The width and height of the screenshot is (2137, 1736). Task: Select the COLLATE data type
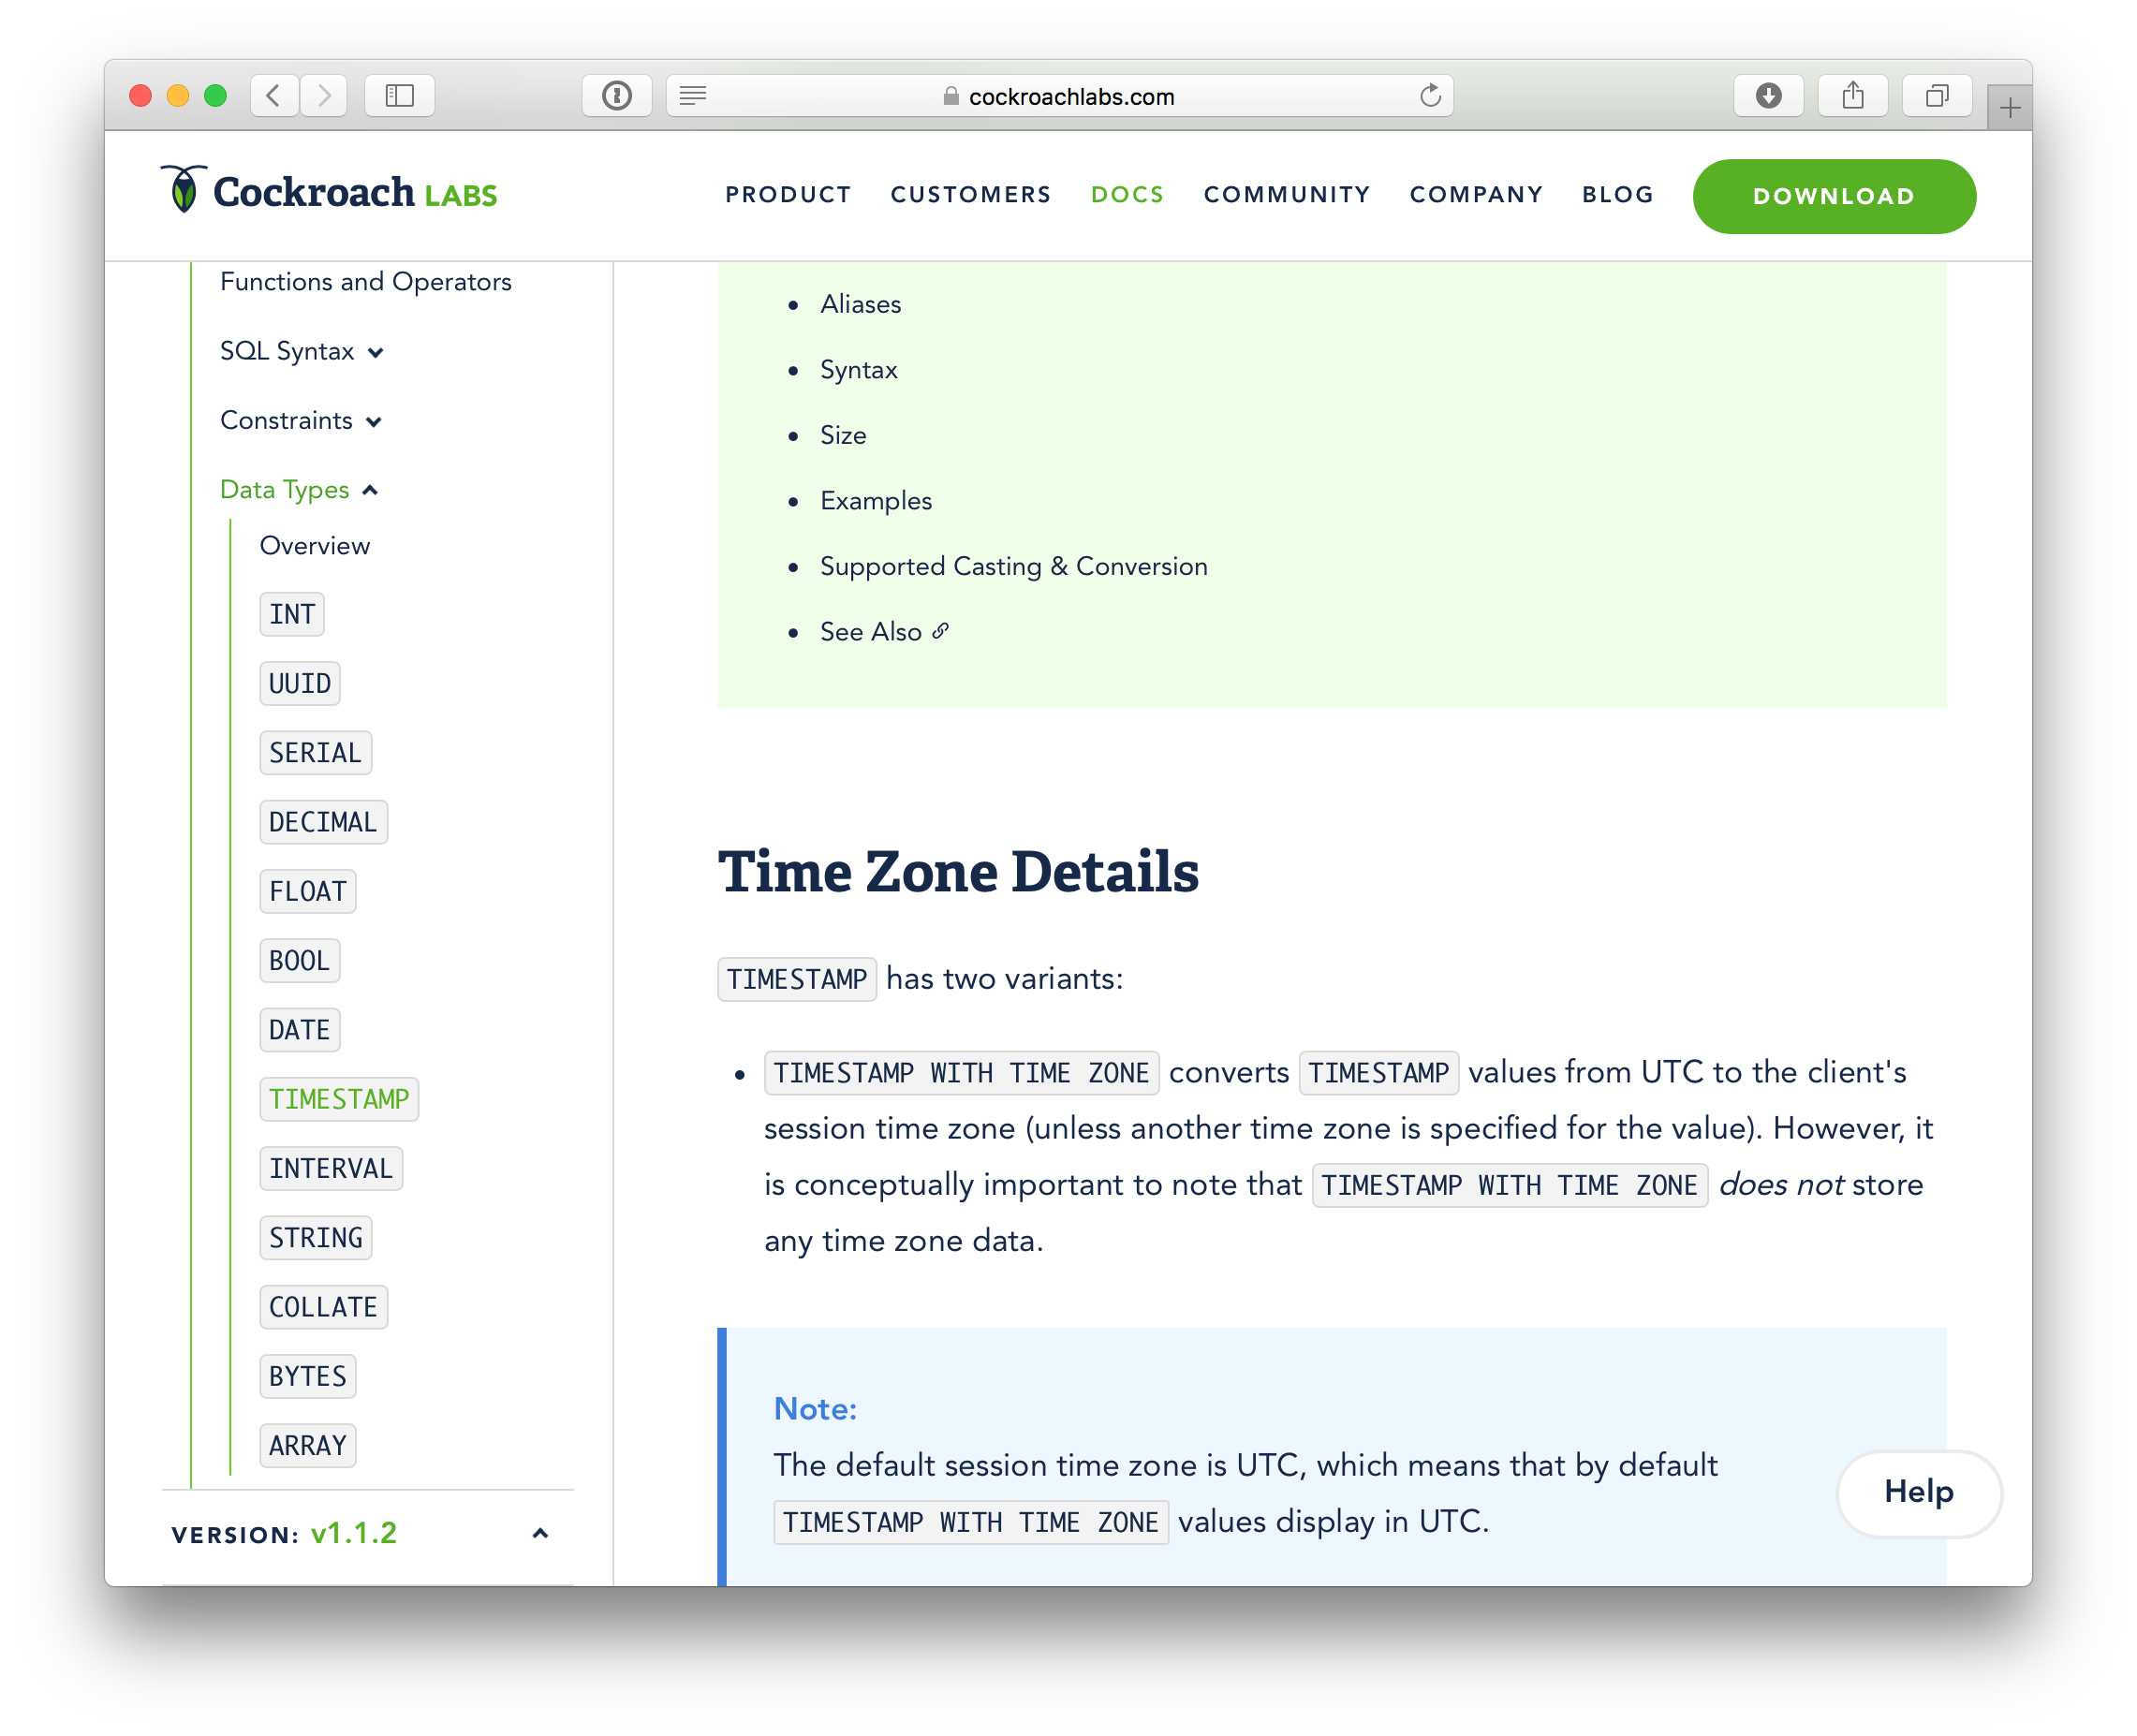(323, 1307)
